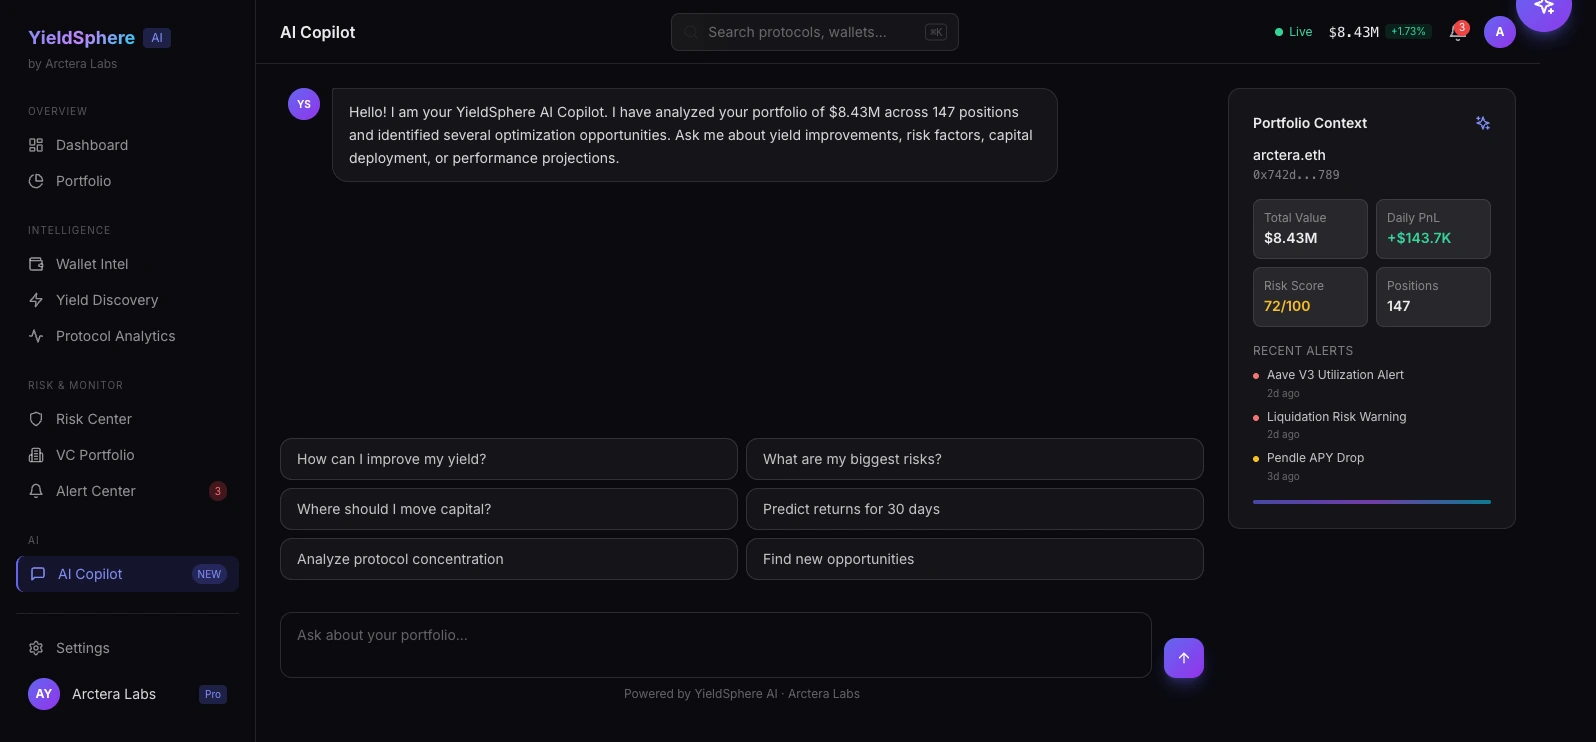
Task: Click the Dashboard grid icon
Action: [36, 145]
